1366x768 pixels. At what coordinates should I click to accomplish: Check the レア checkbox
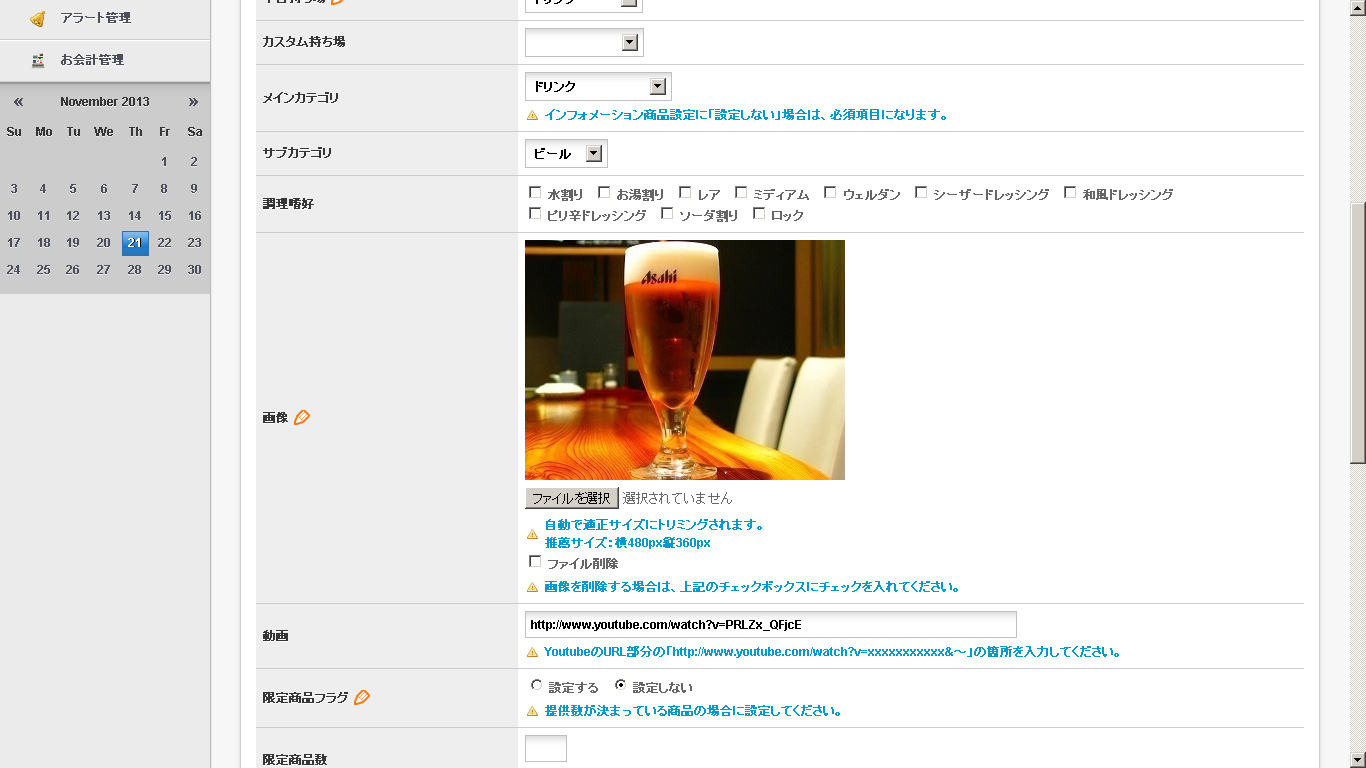(x=685, y=192)
